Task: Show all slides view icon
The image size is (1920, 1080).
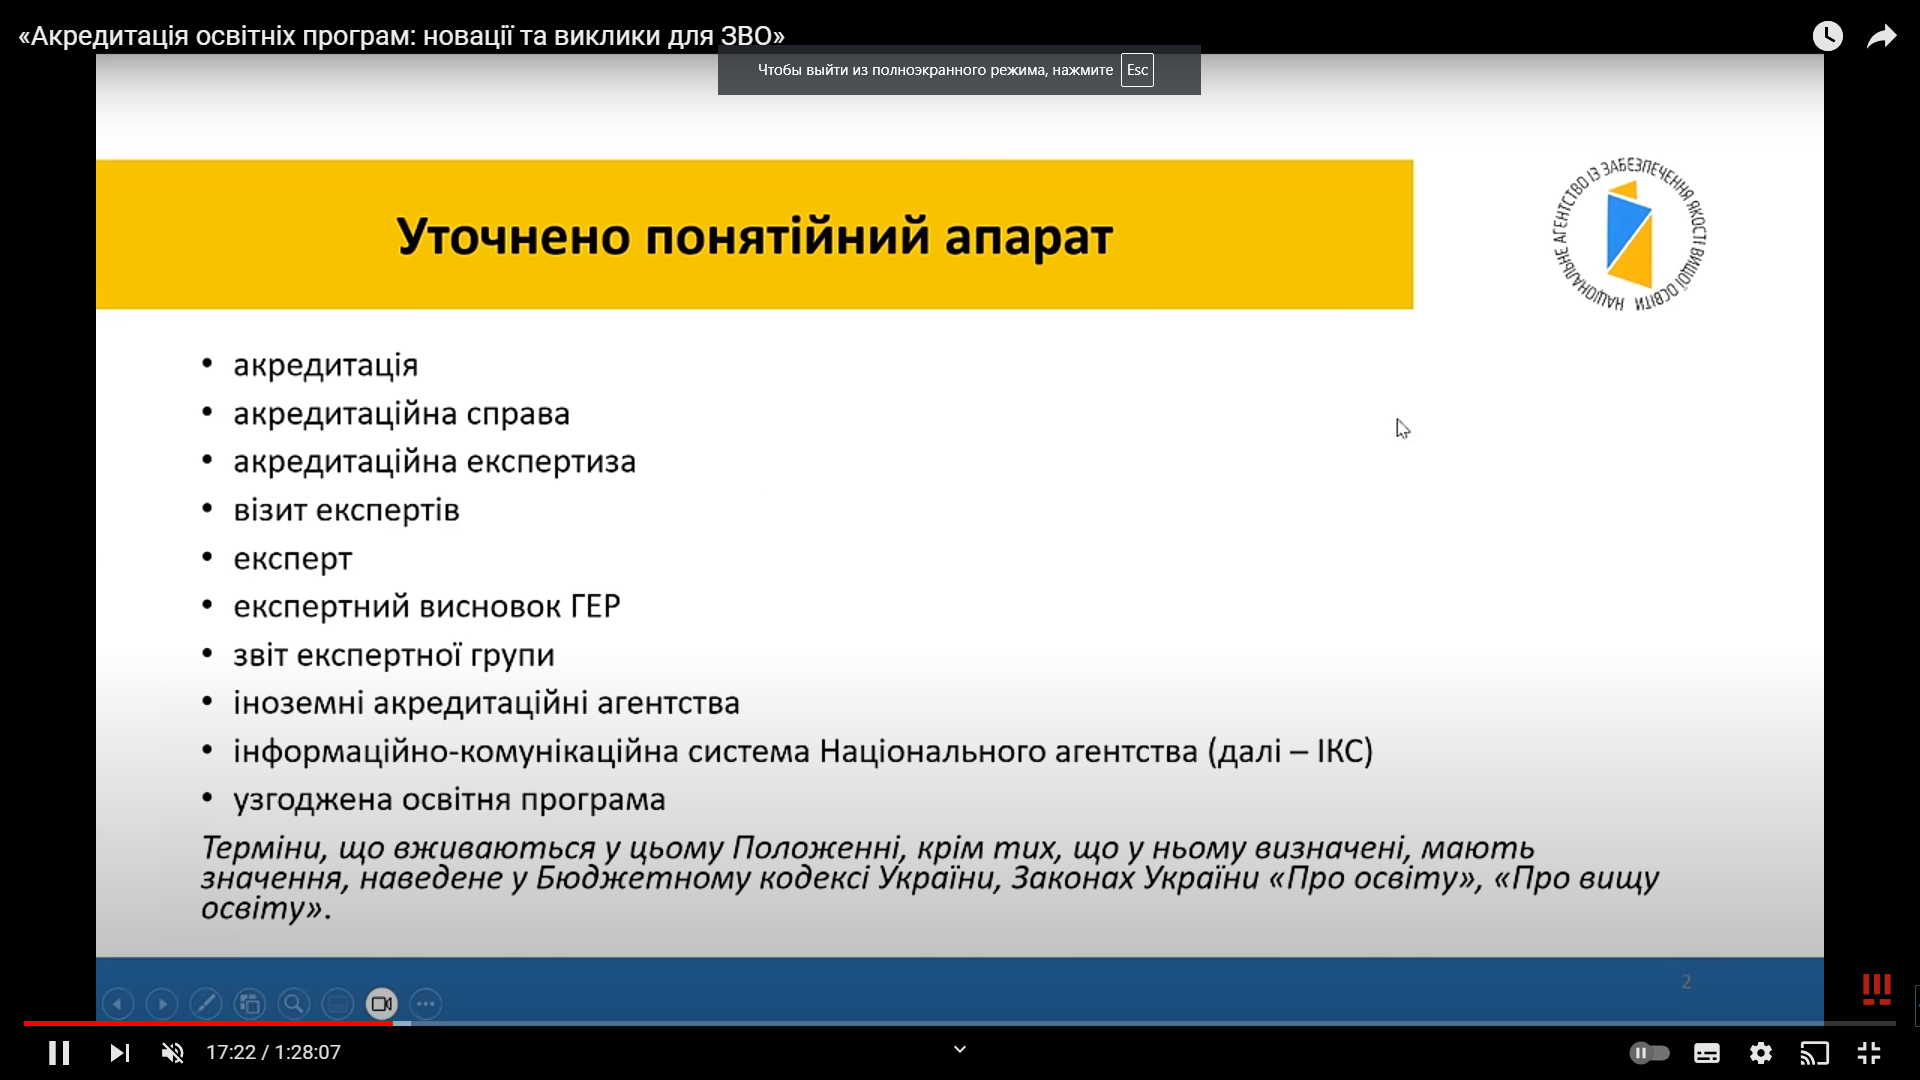Action: click(250, 1003)
